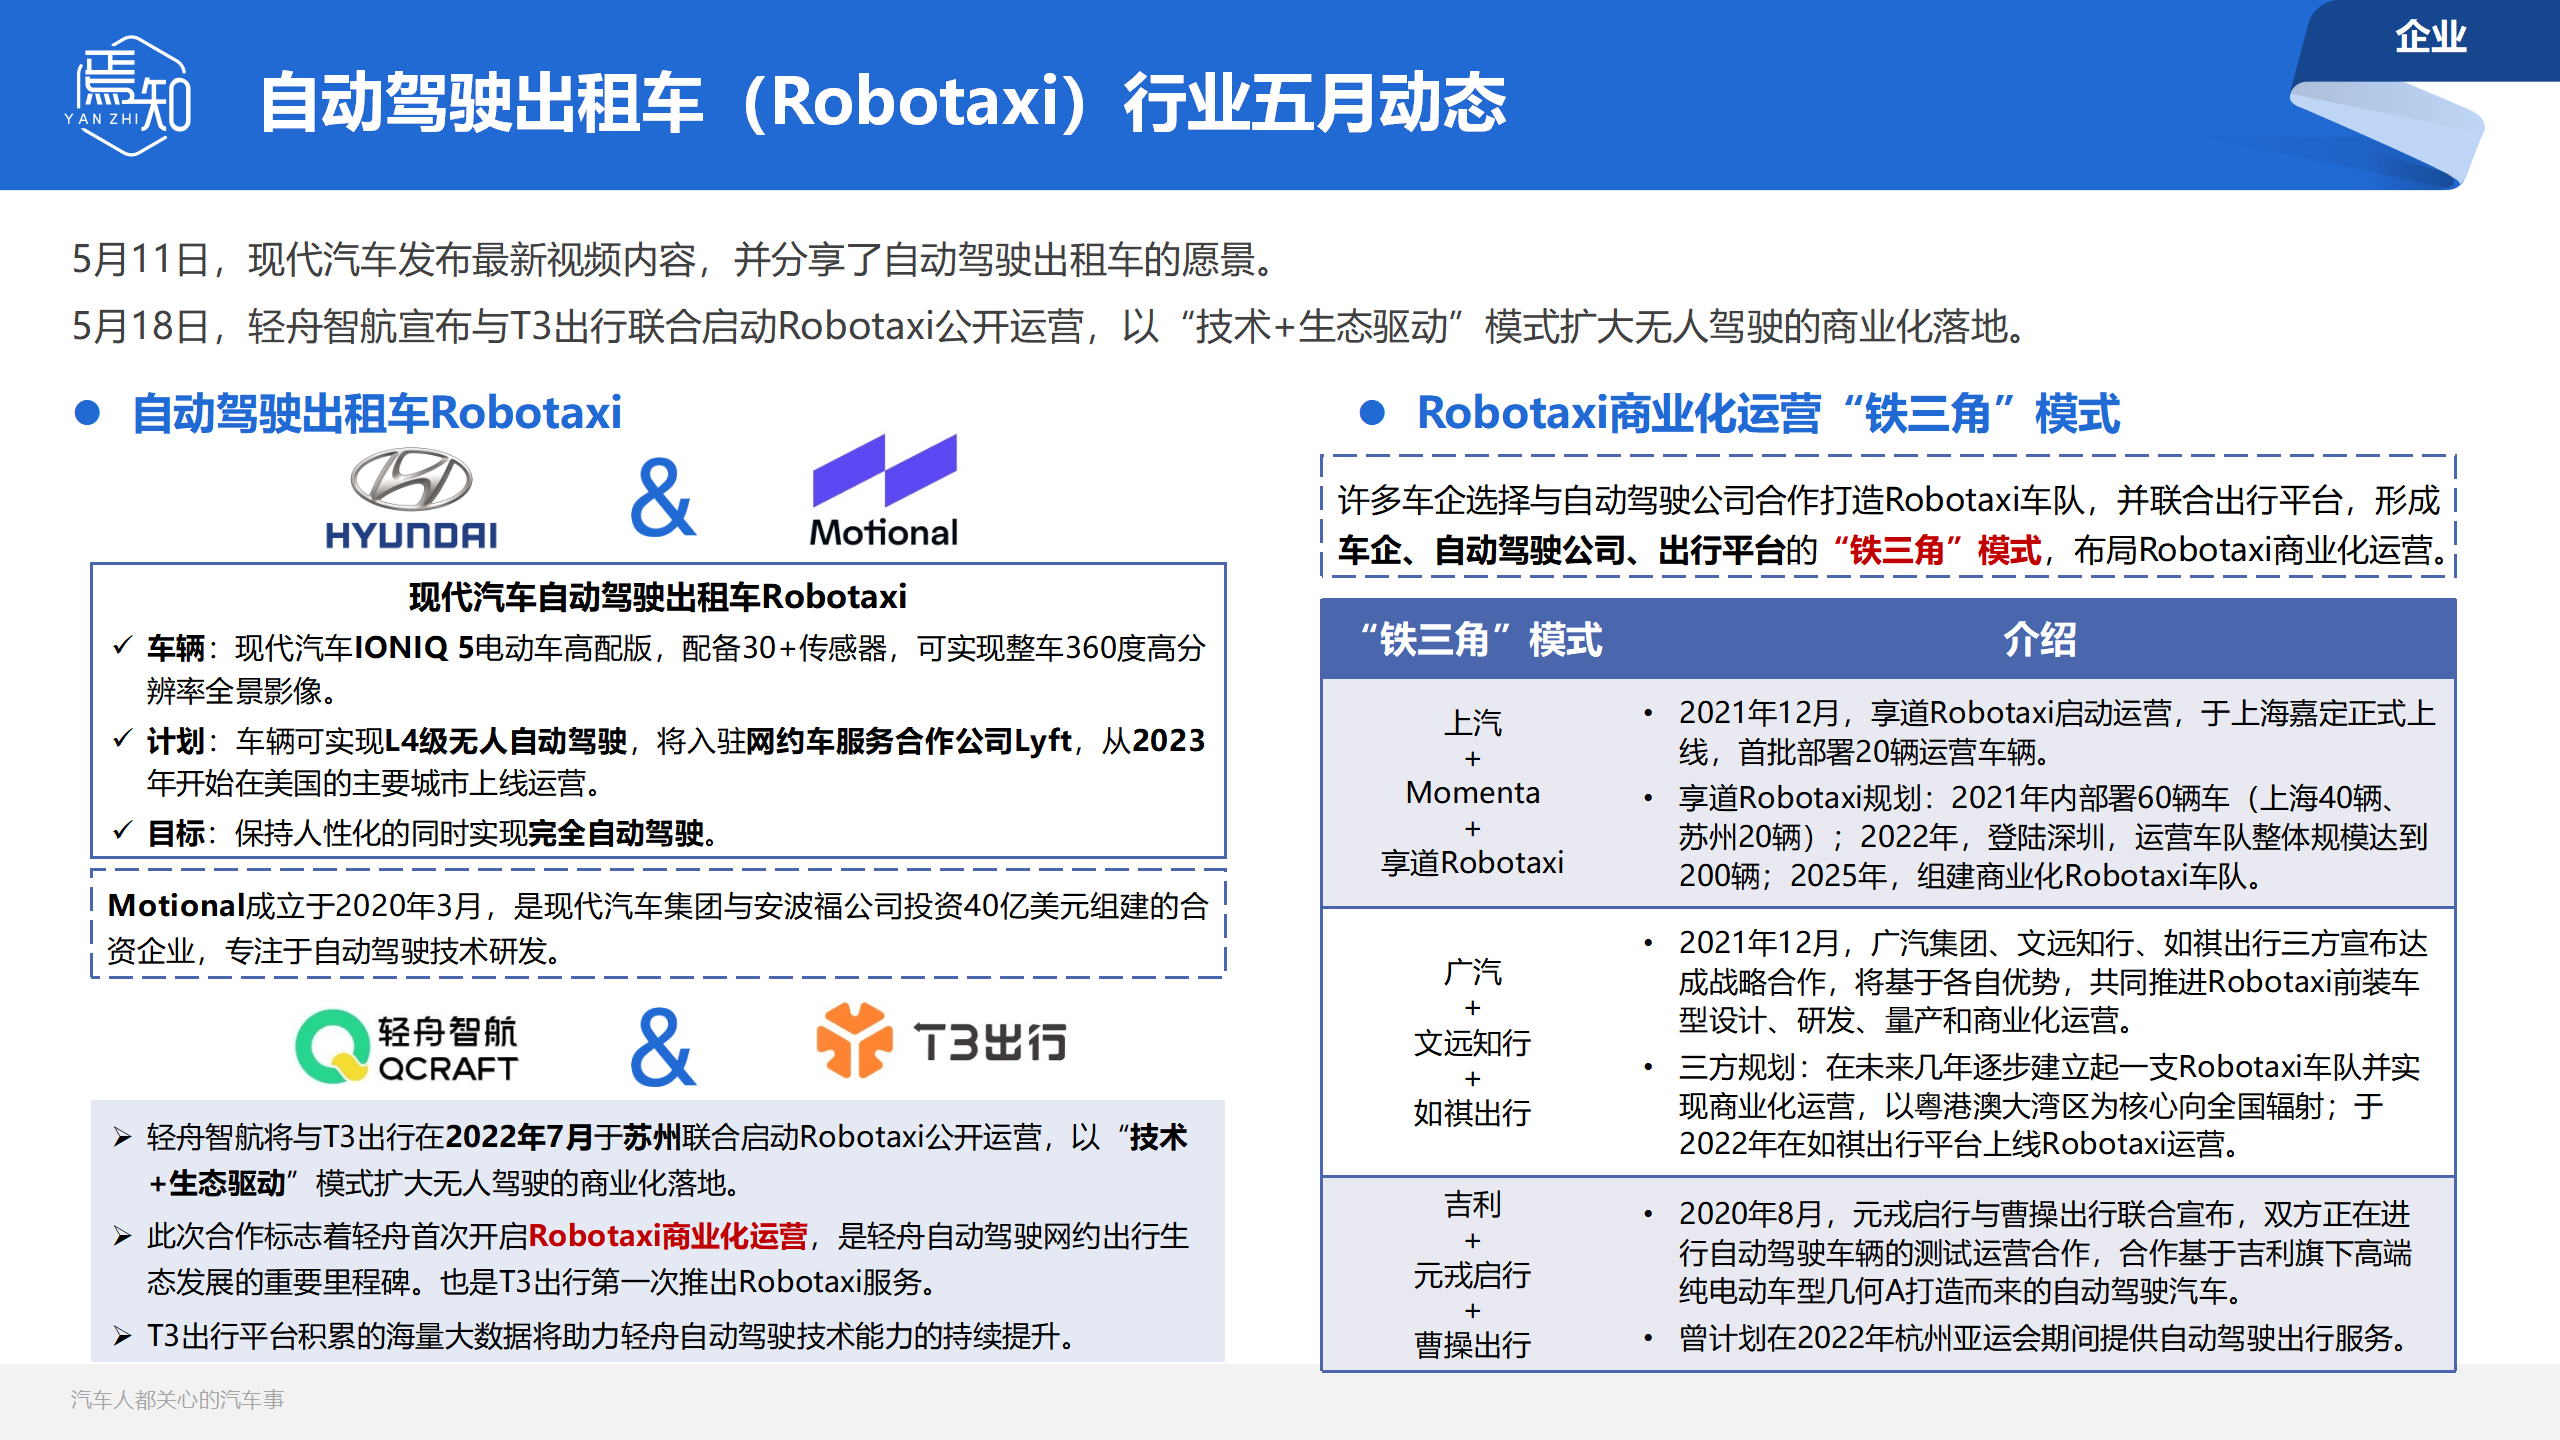2560x1440 pixels.
Task: Click the Motional logo
Action: pyautogui.click(x=884, y=491)
